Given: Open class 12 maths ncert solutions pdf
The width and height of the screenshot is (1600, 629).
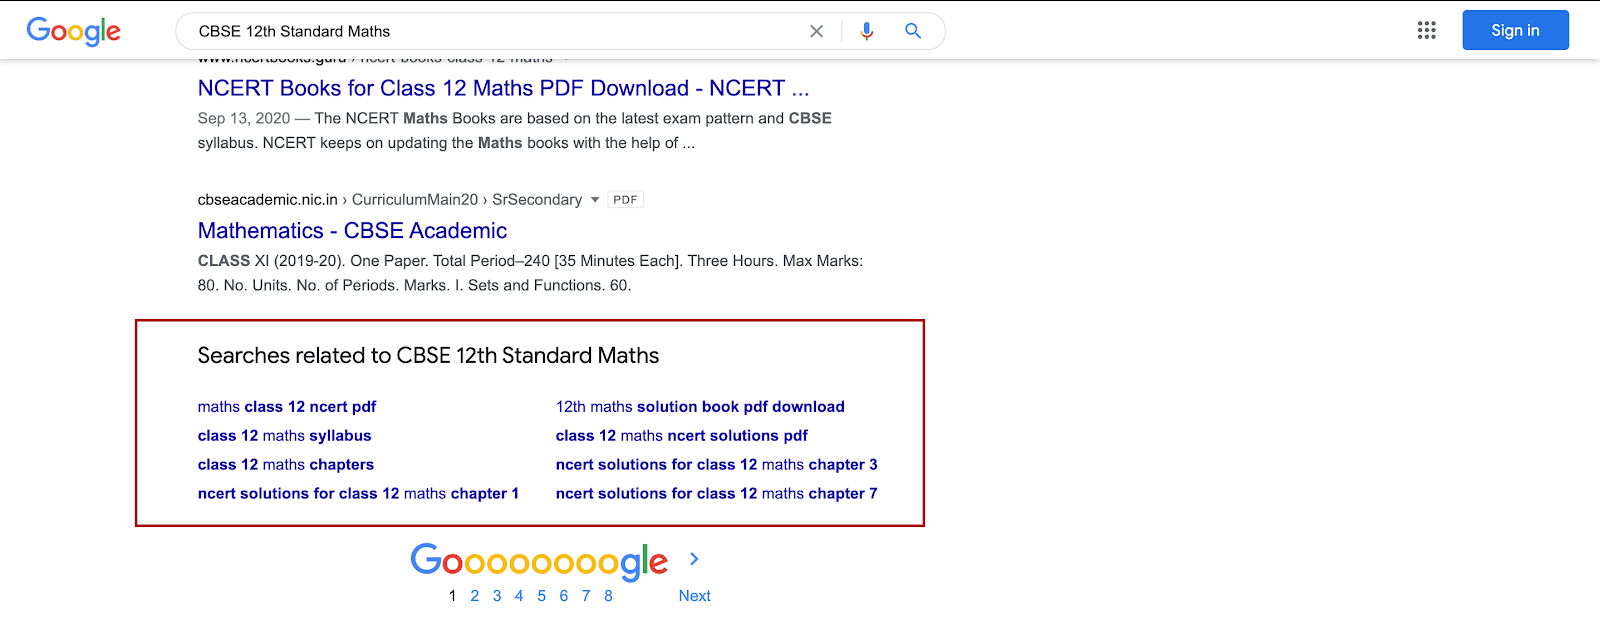Looking at the screenshot, I should pyautogui.click(x=682, y=436).
